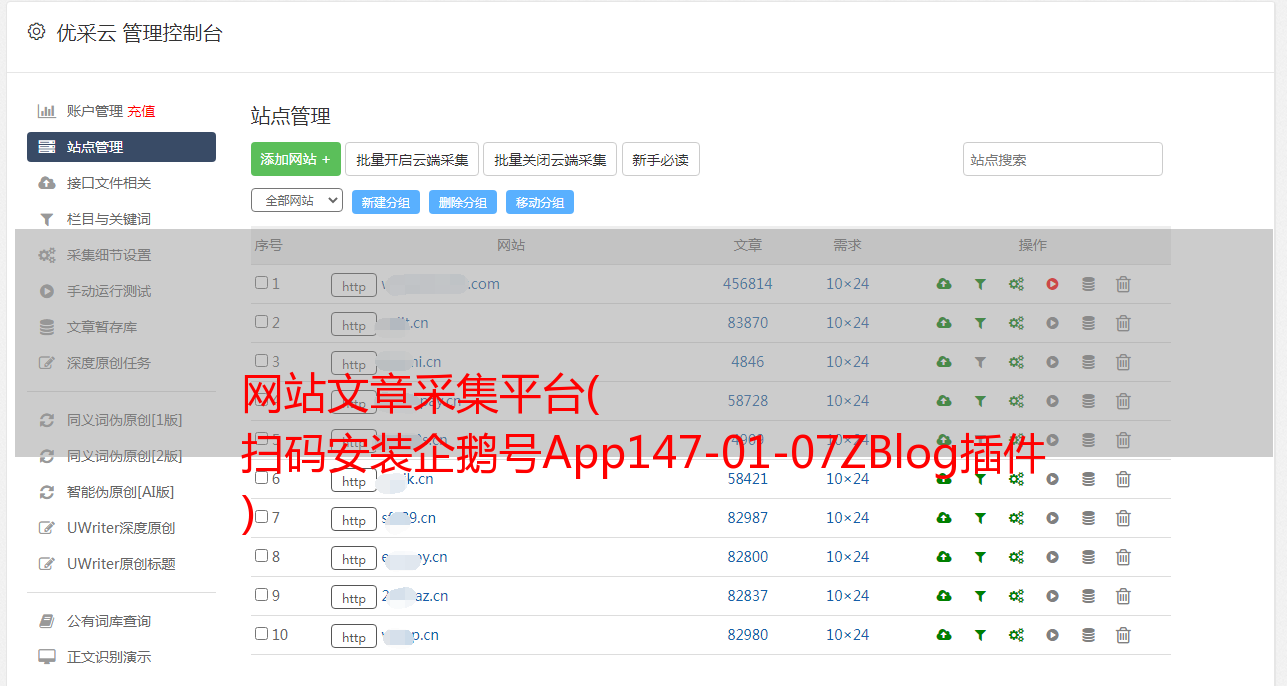Check the box for site 8
The height and width of the screenshot is (686, 1287).
tap(261, 556)
